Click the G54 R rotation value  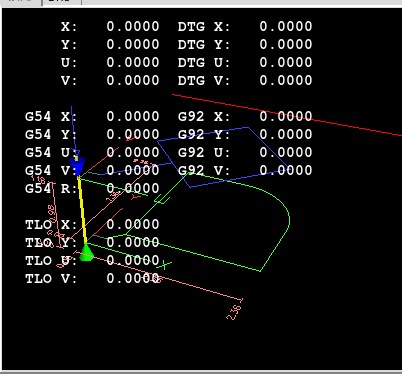pos(133,188)
